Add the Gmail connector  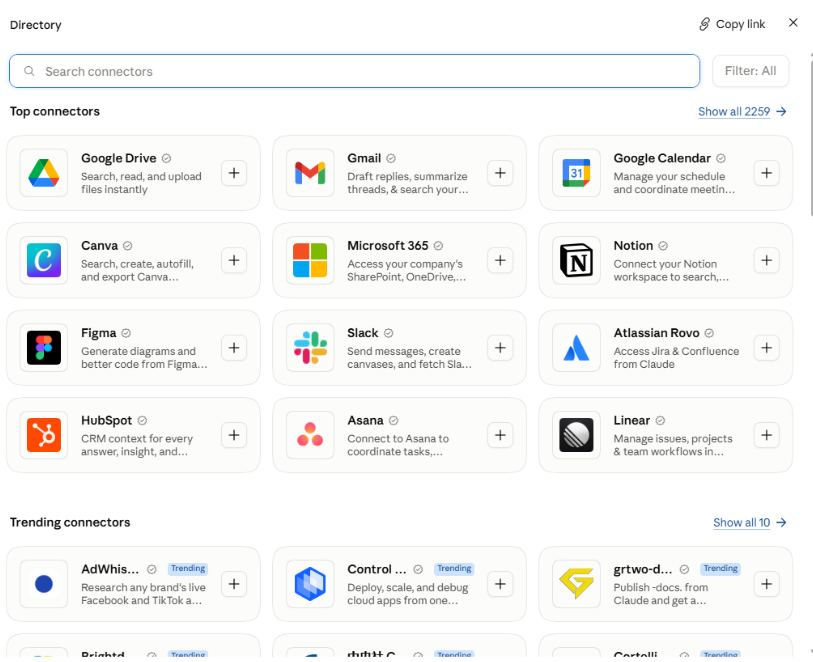tap(500, 173)
